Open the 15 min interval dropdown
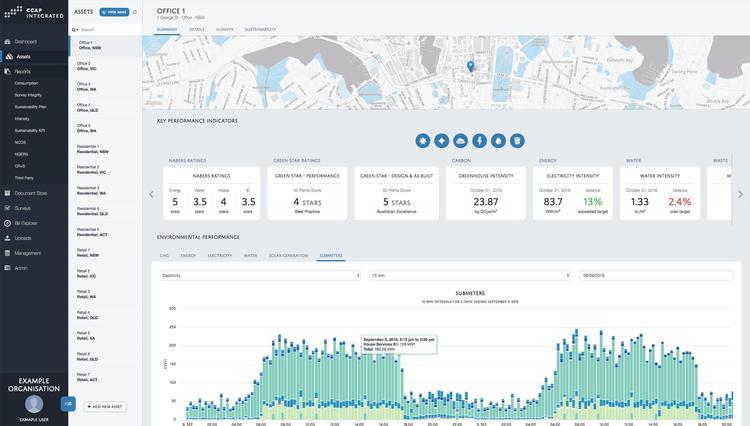Screen dimensions: 750x426 coord(470,275)
